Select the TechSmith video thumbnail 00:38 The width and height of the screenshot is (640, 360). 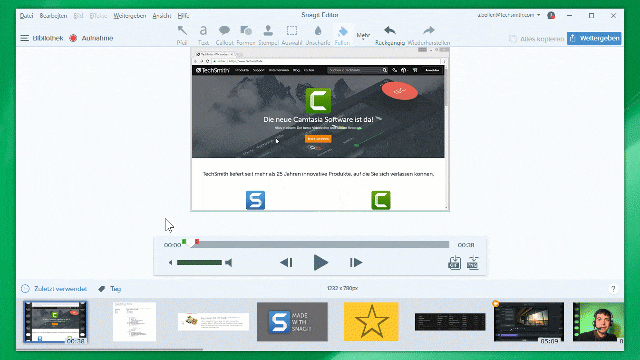coord(55,322)
